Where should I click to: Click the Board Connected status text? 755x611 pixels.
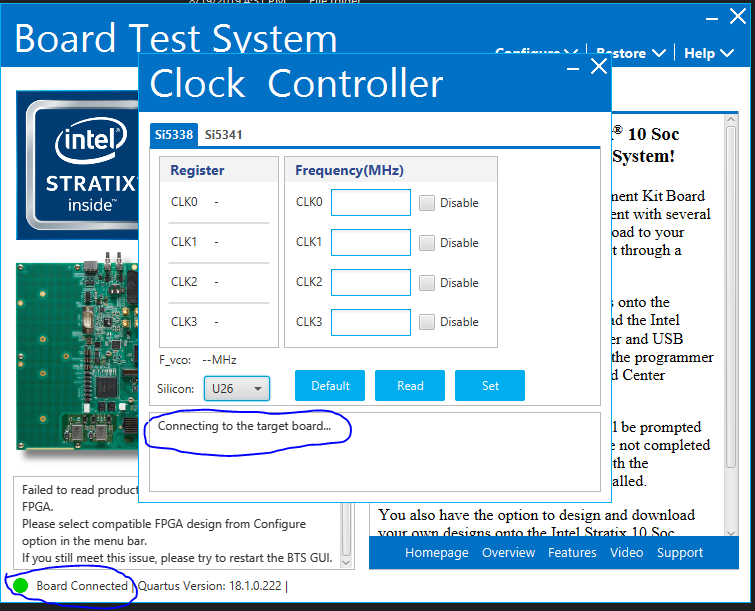[x=81, y=586]
